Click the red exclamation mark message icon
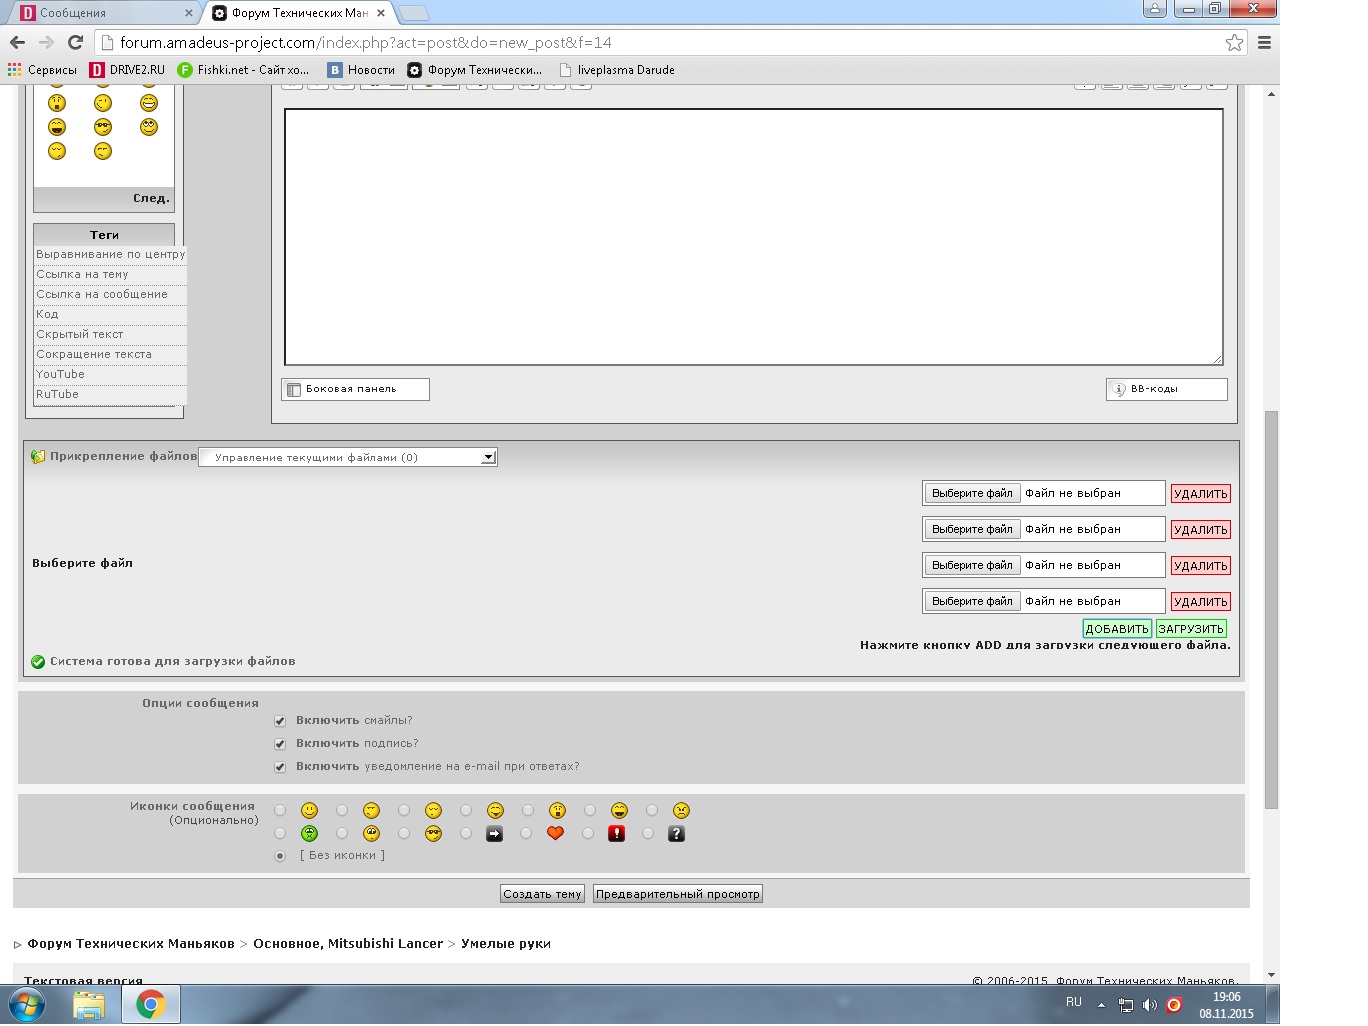 [x=616, y=833]
